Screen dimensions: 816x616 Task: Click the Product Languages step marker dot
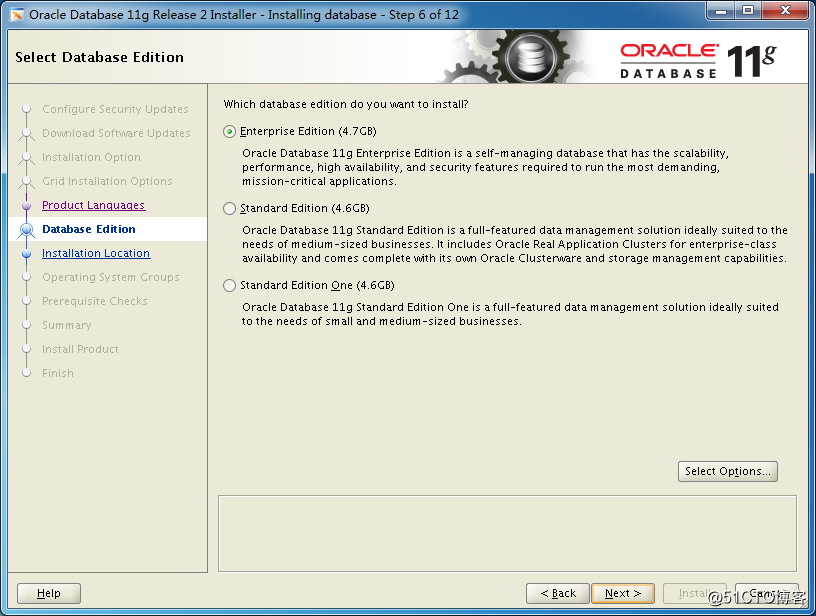click(27, 206)
